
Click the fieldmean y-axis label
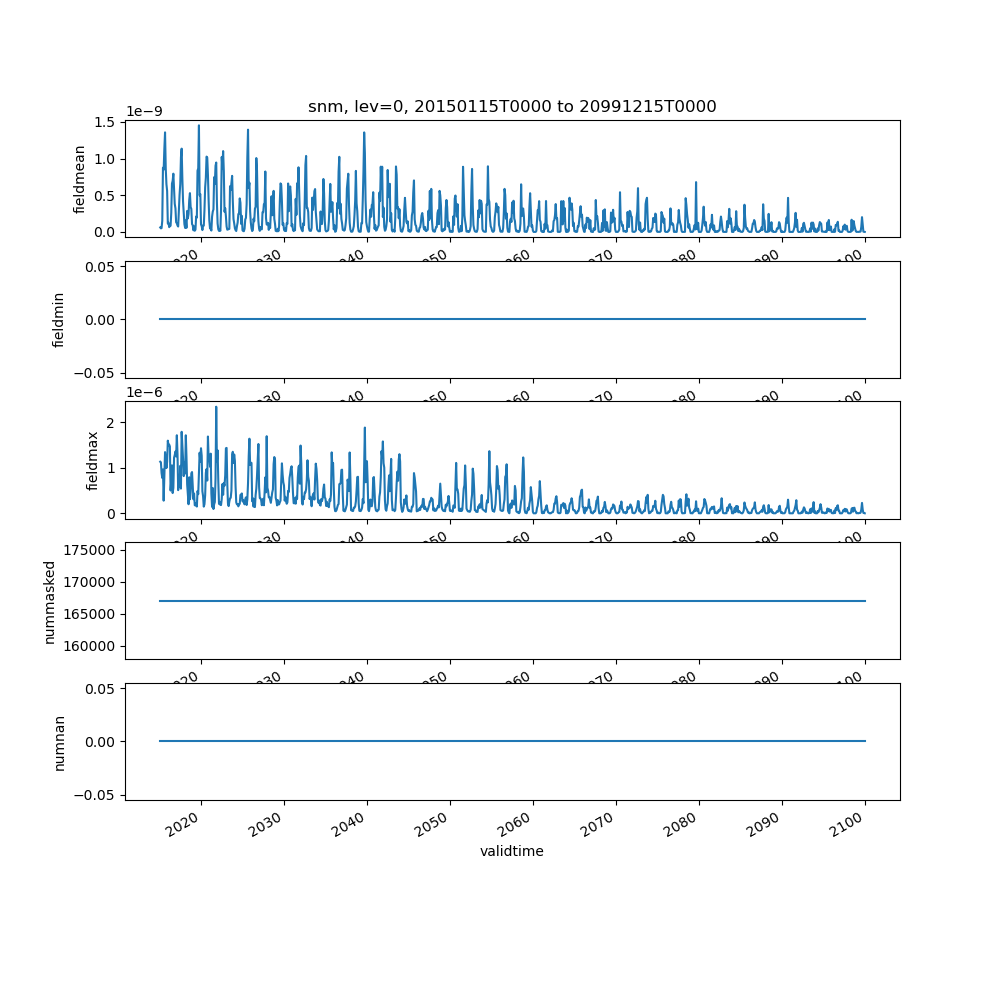tap(80, 179)
